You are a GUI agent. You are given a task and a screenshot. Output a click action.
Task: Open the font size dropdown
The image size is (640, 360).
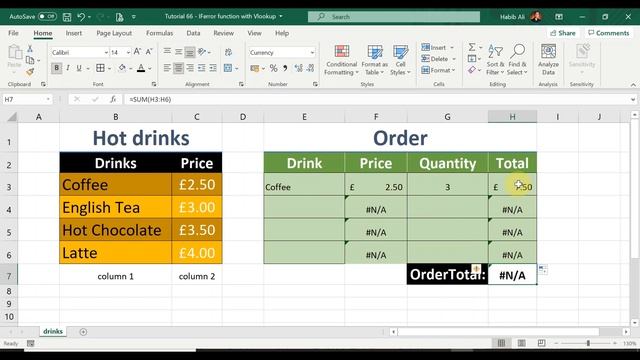128,53
